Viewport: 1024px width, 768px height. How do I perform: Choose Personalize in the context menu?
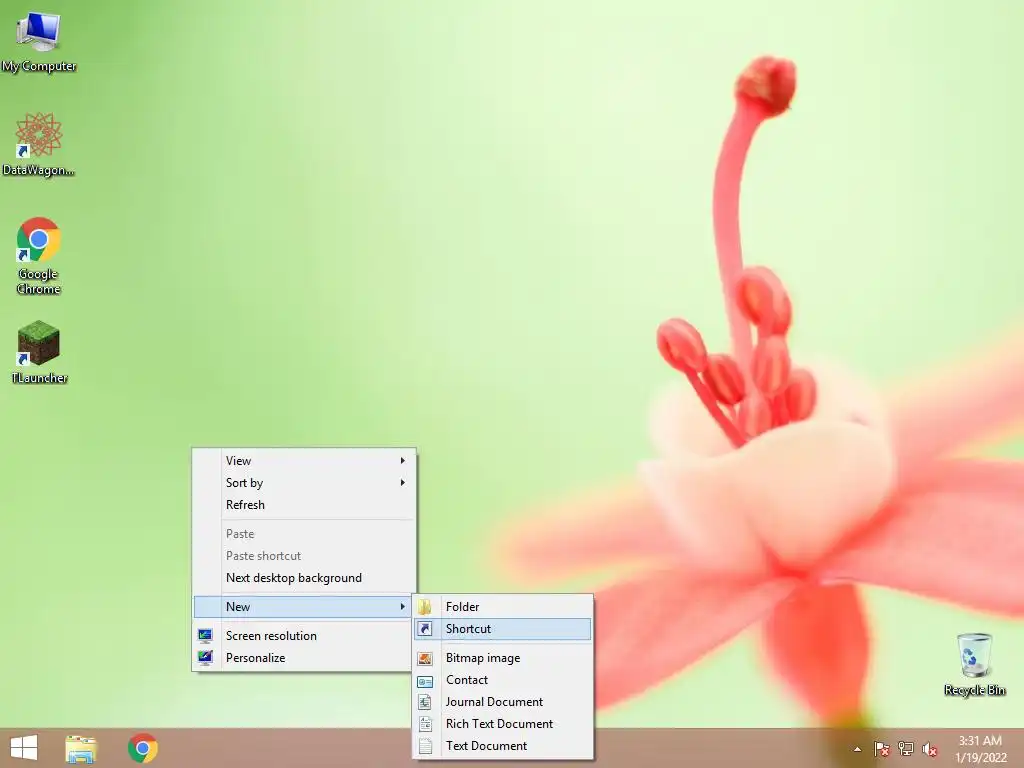[x=304, y=658]
